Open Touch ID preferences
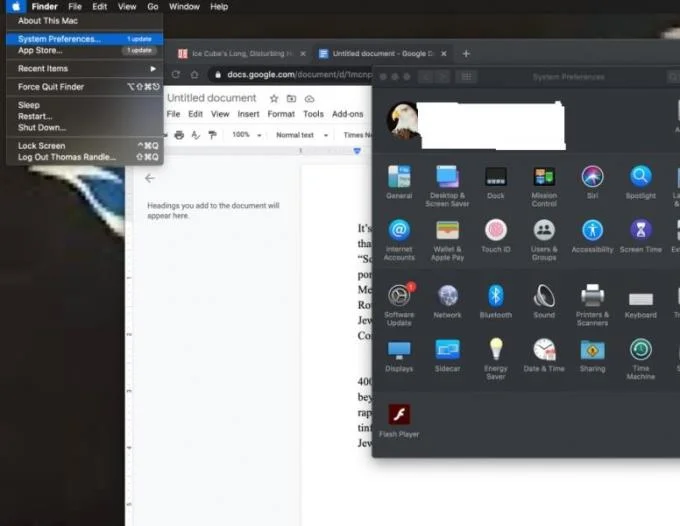The height and width of the screenshot is (526, 680). click(496, 236)
